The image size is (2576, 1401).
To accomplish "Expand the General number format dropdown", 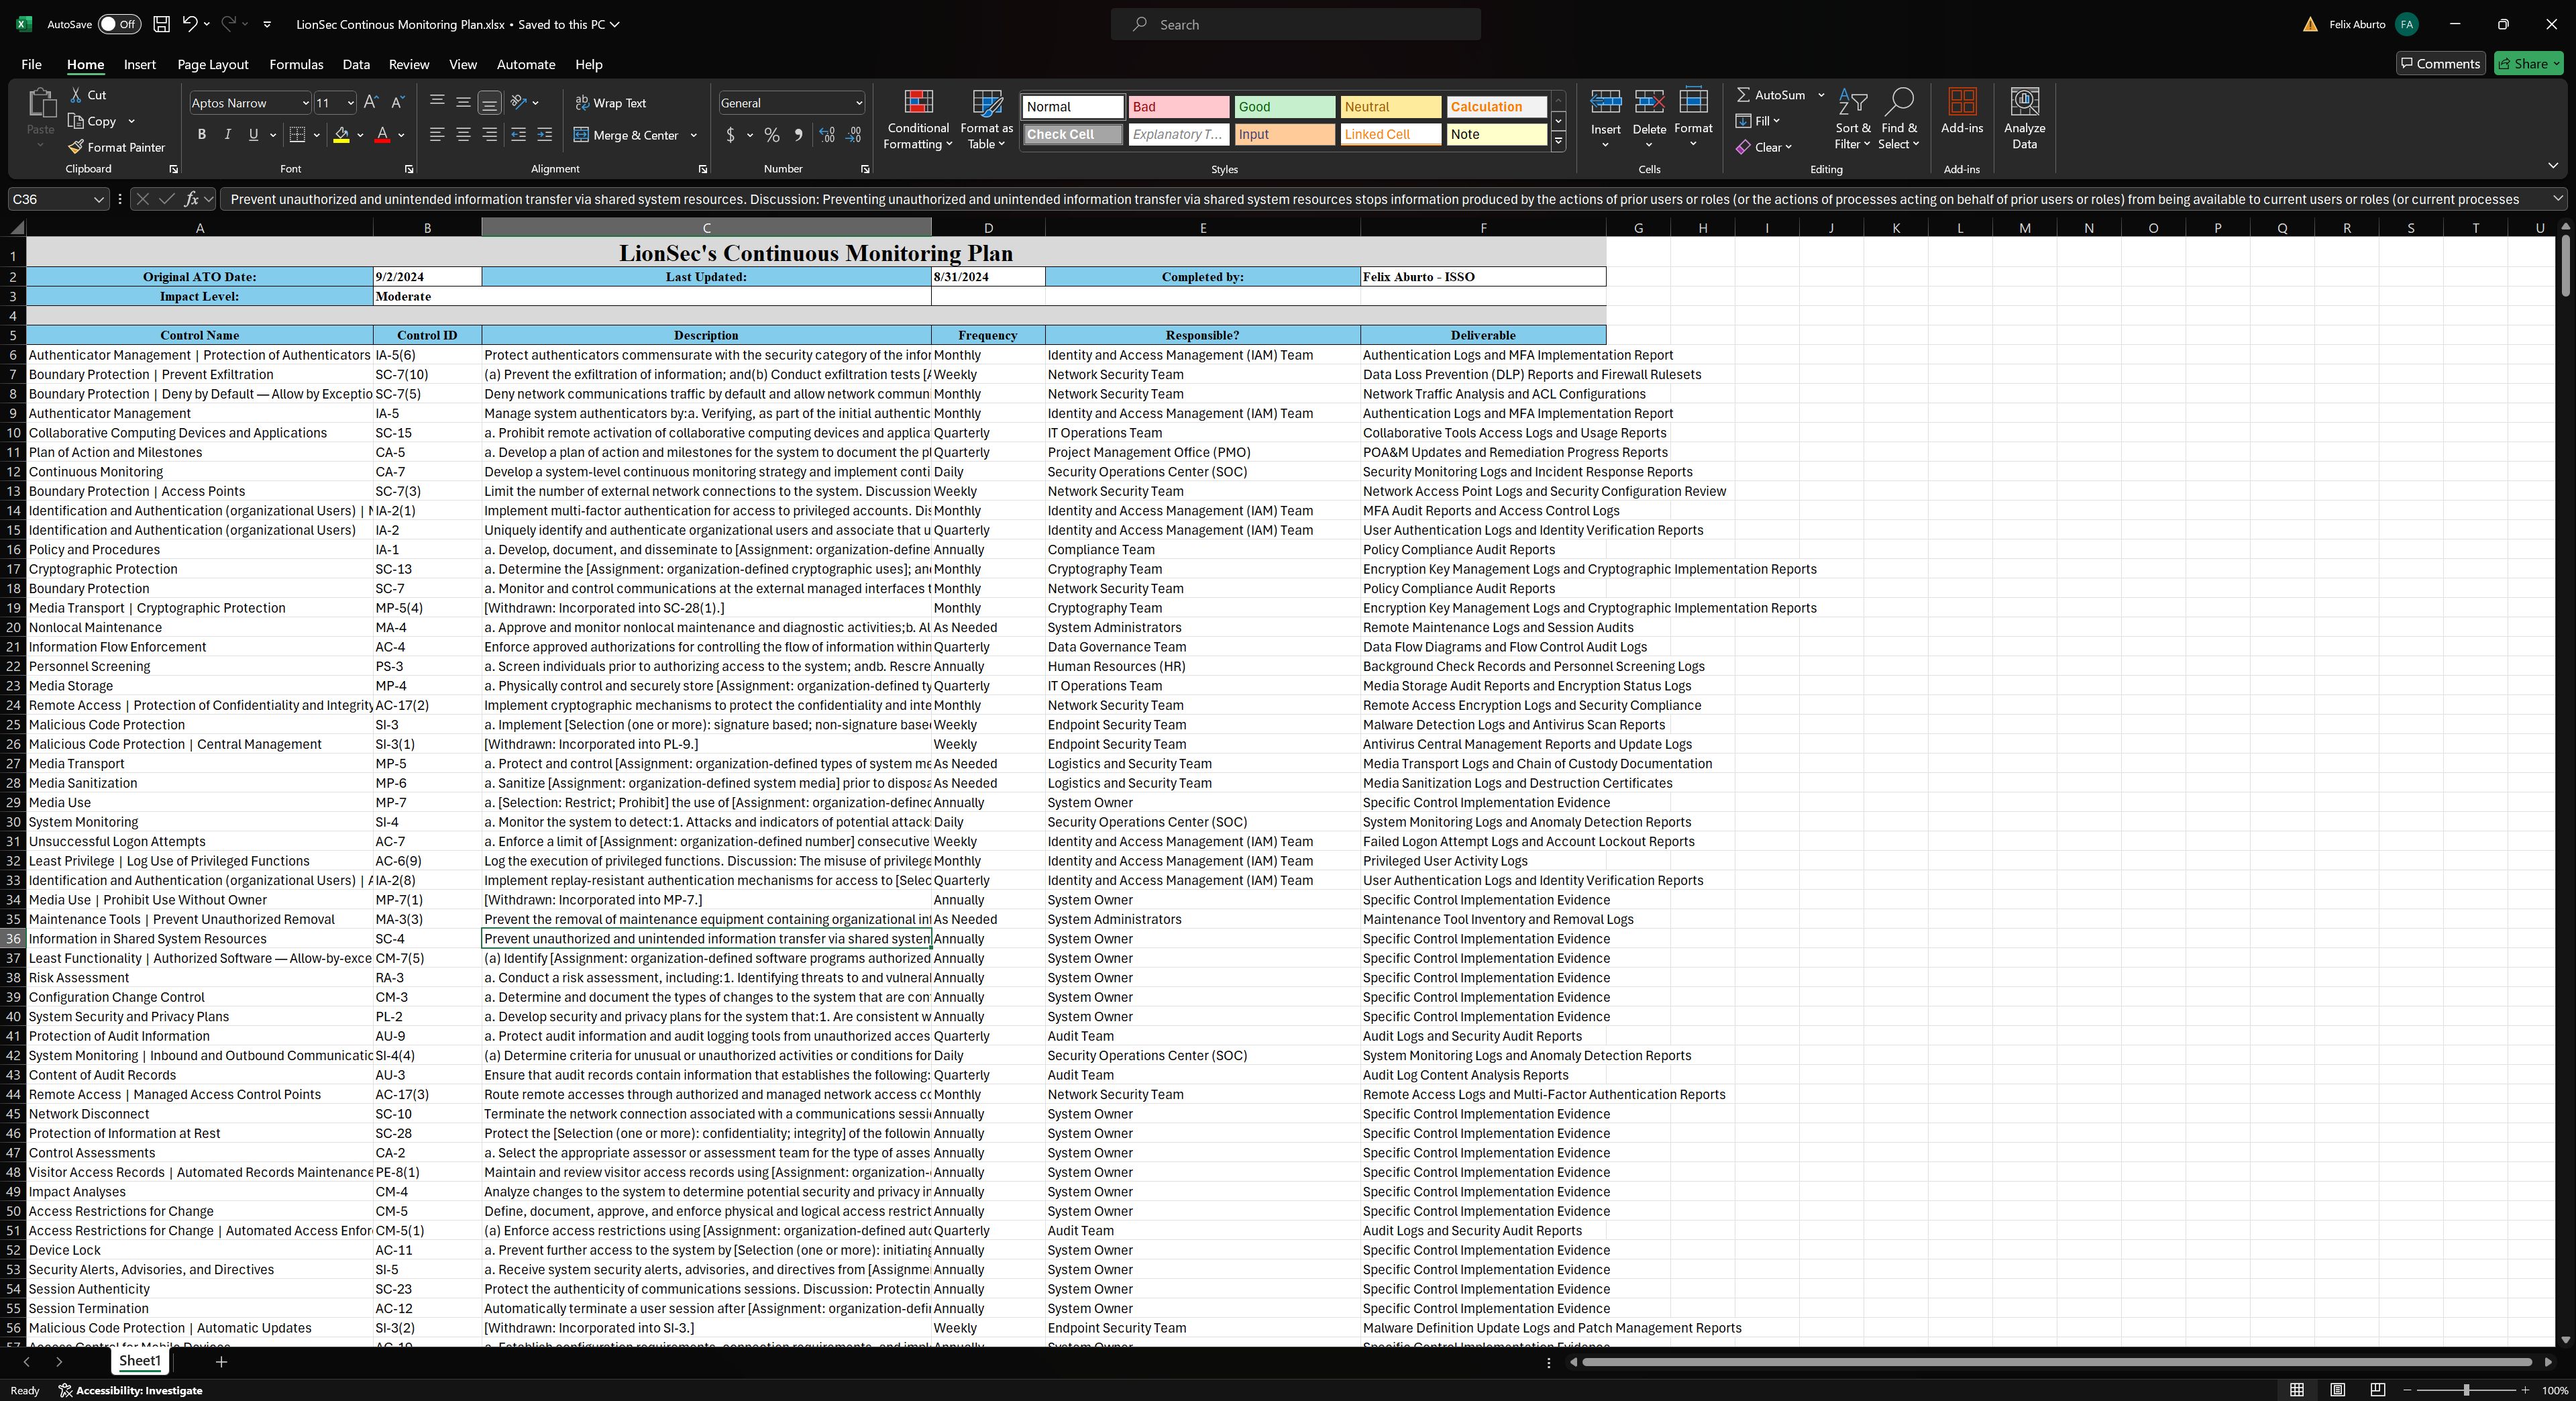I will [858, 103].
